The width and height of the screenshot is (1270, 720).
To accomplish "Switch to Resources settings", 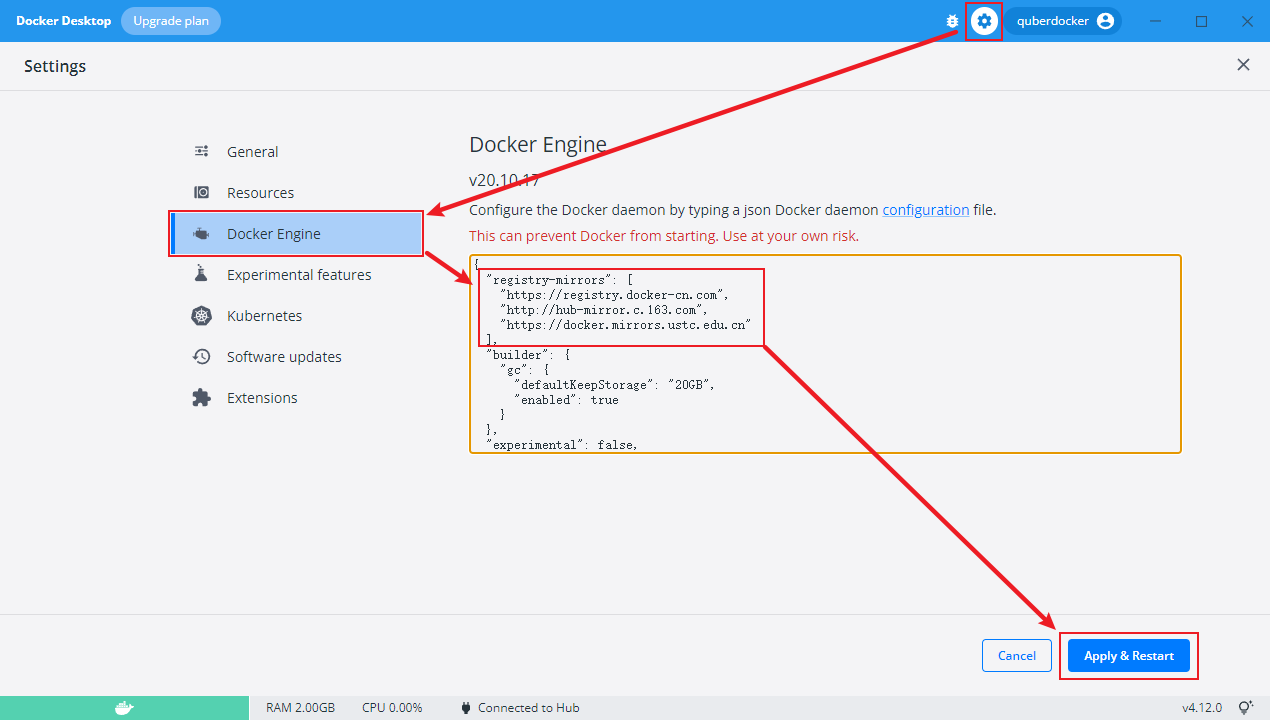I will pos(260,193).
